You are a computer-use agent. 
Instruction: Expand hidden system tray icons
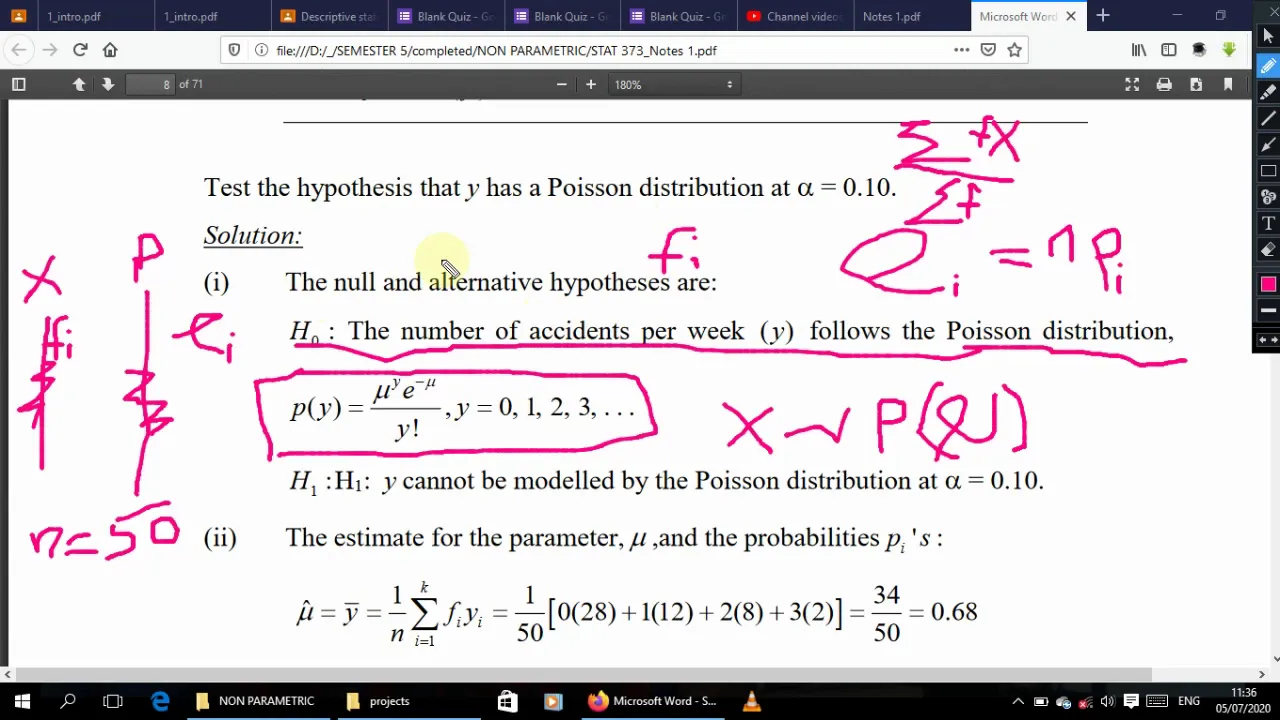pyautogui.click(x=1018, y=701)
